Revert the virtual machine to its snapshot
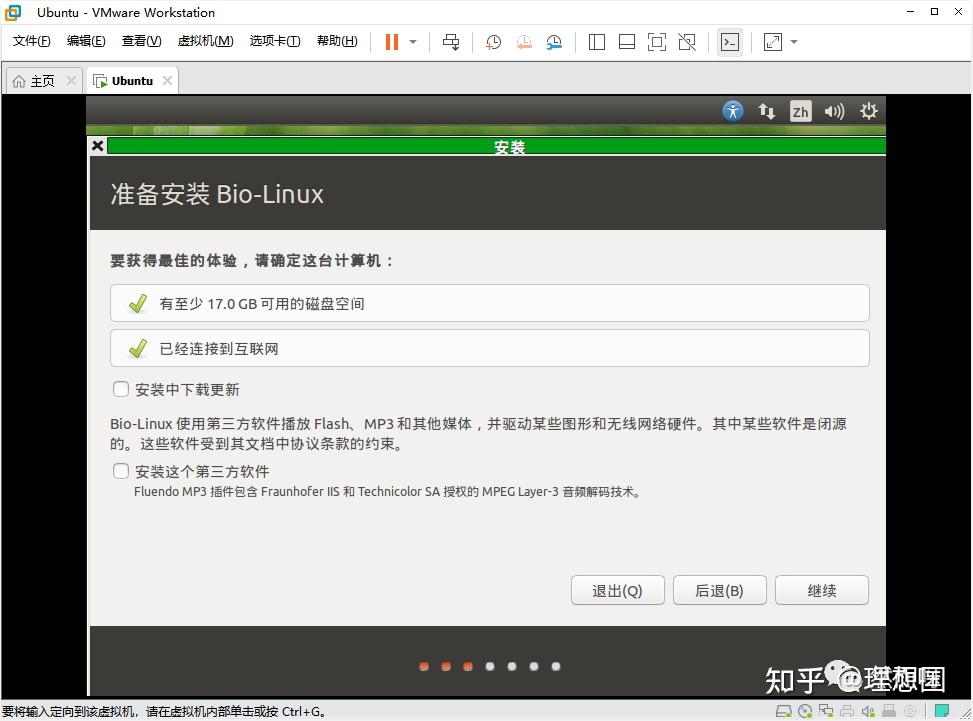The width and height of the screenshot is (973, 721). point(521,41)
